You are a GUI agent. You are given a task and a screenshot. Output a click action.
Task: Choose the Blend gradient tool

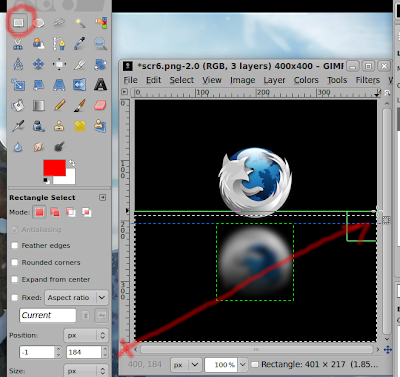[39, 106]
